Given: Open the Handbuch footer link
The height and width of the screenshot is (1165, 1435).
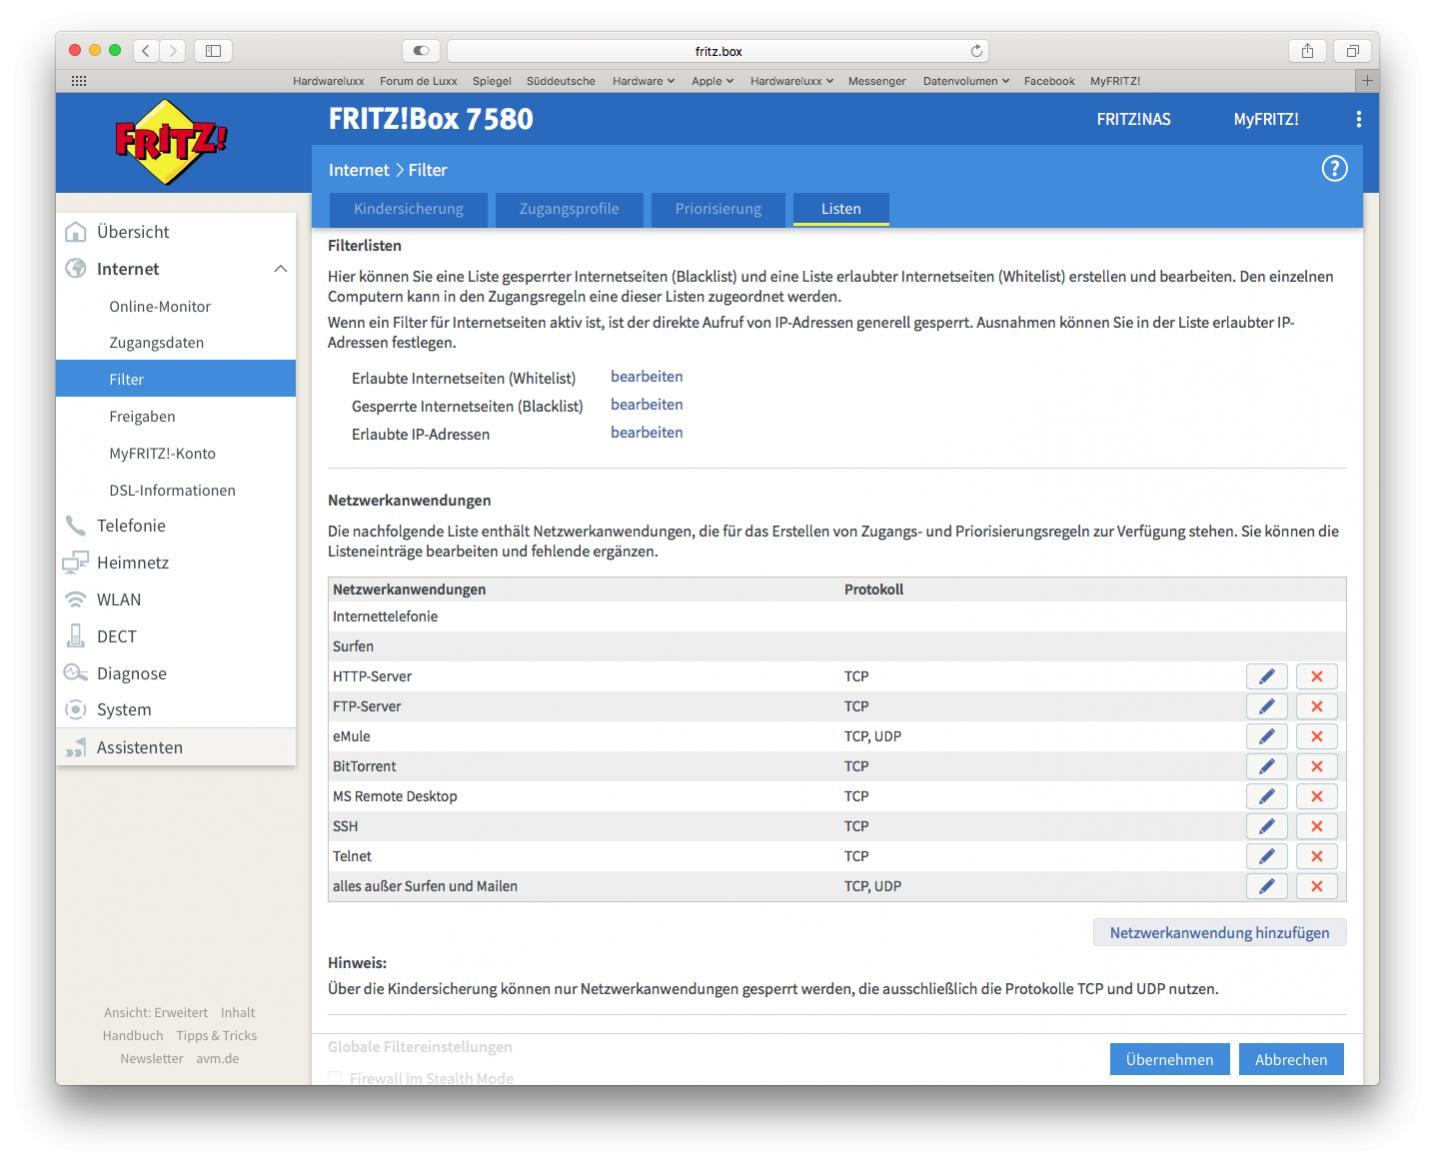Looking at the screenshot, I should coord(133,1036).
